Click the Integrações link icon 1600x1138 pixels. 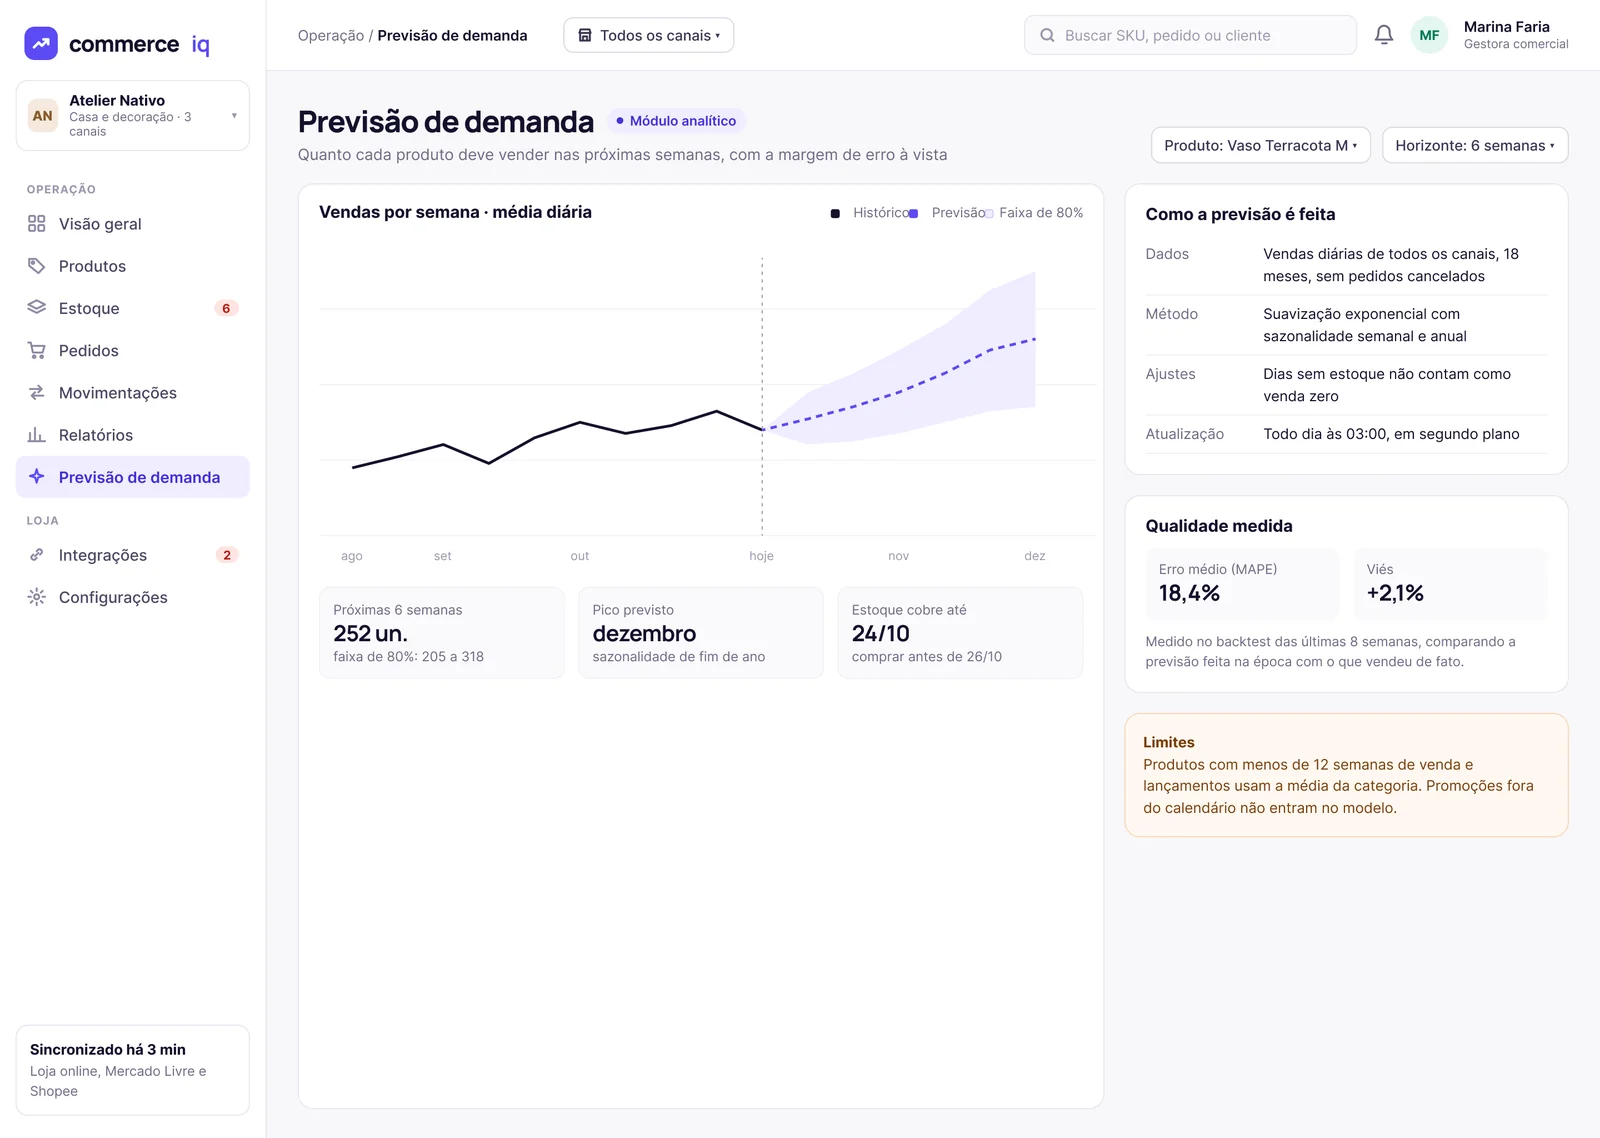tap(37, 555)
